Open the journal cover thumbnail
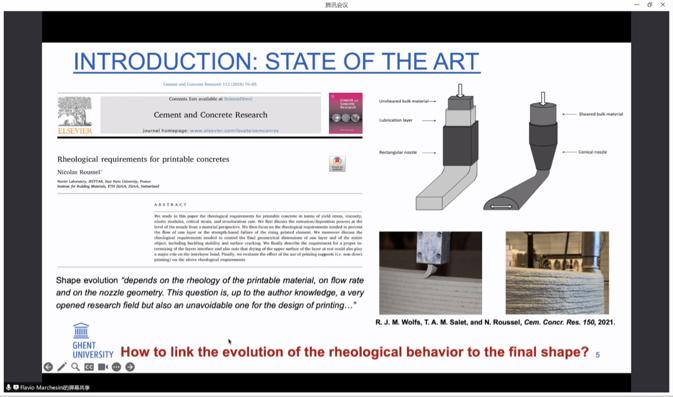Image resolution: width=673 pixels, height=397 pixels. [346, 113]
